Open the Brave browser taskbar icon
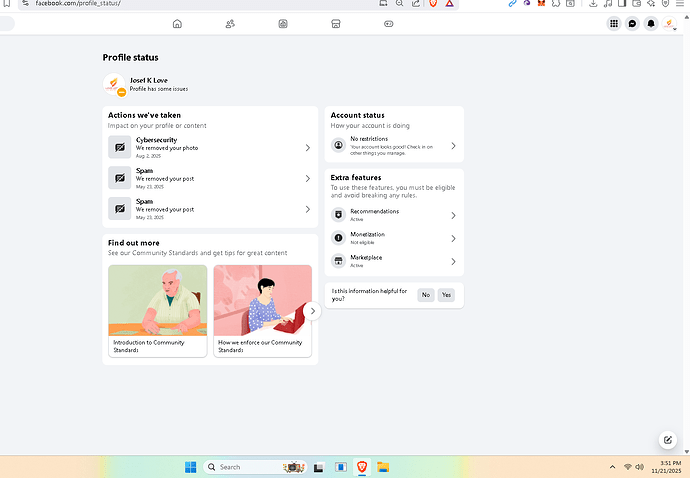 point(362,467)
